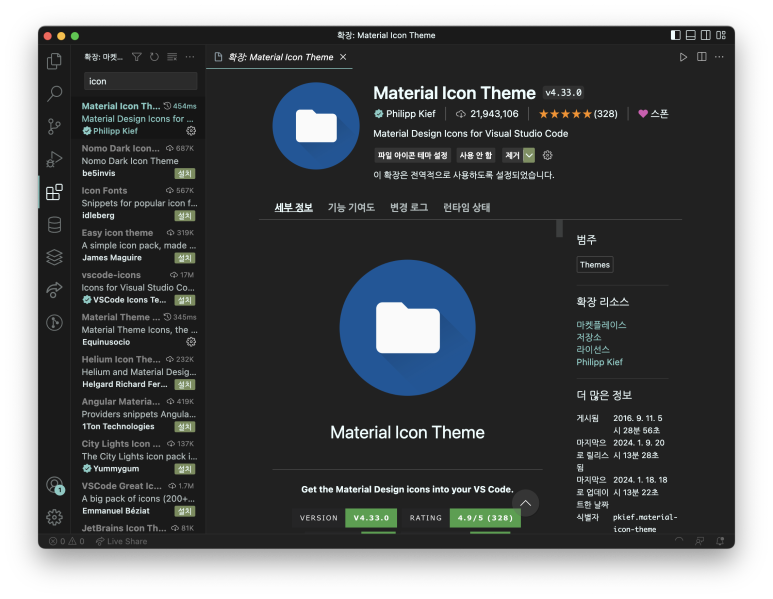Refresh the extensions list
The width and height of the screenshot is (773, 599).
coord(154,57)
